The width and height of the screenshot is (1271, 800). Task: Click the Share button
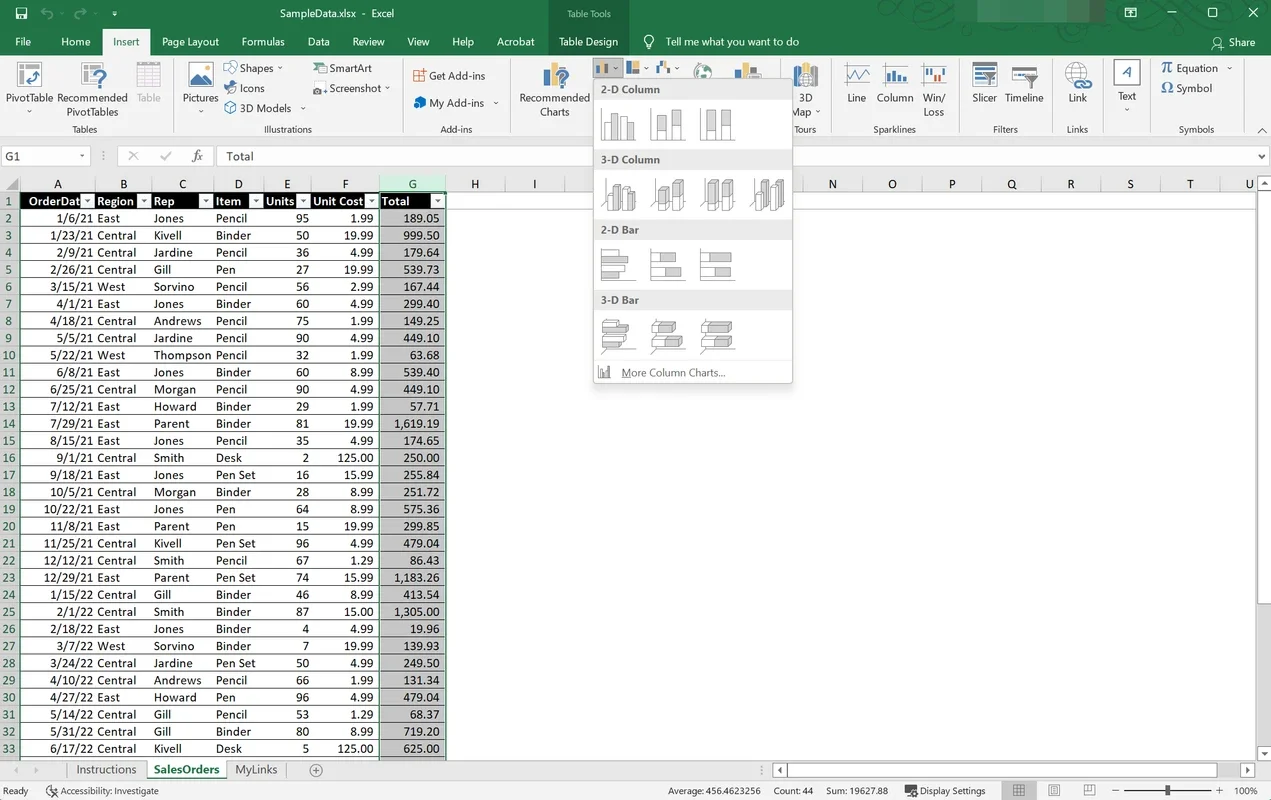(1233, 42)
